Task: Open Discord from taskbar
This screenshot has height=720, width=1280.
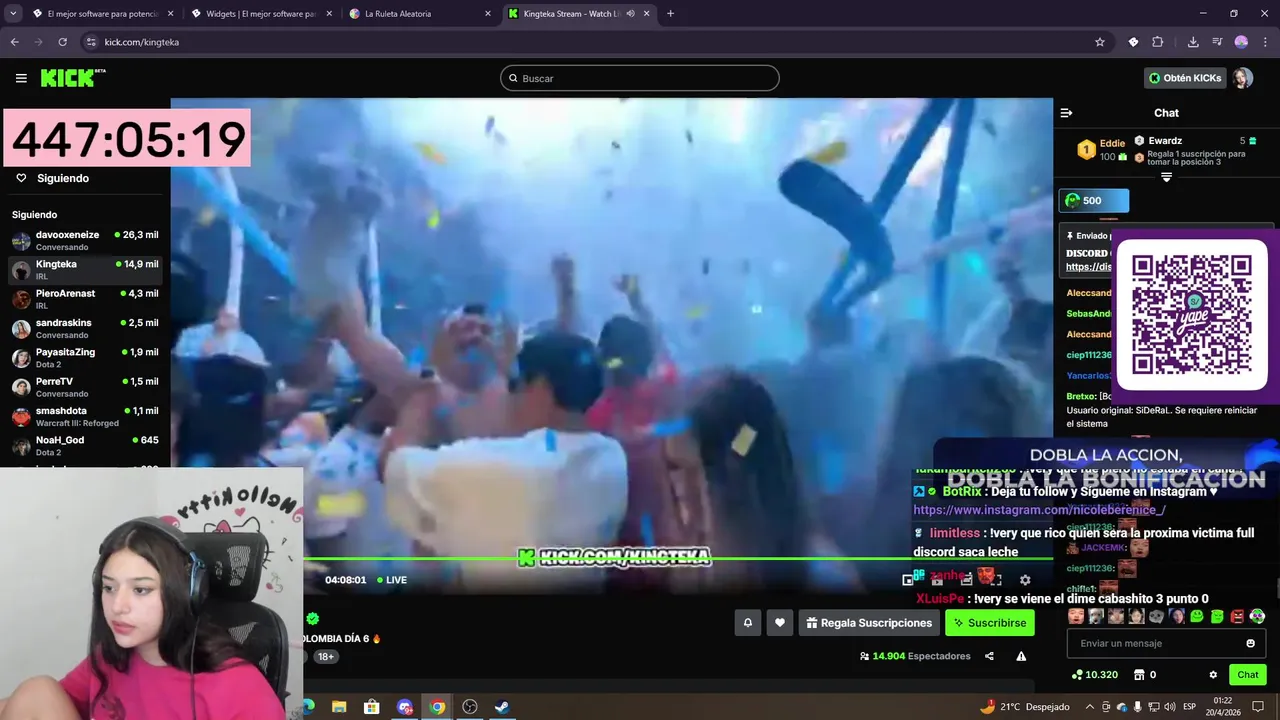Action: click(x=405, y=707)
